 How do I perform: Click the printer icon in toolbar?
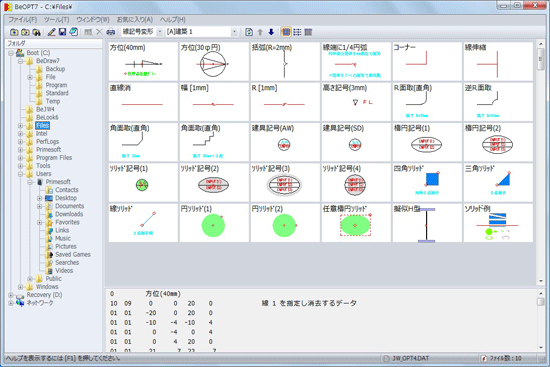point(110,32)
